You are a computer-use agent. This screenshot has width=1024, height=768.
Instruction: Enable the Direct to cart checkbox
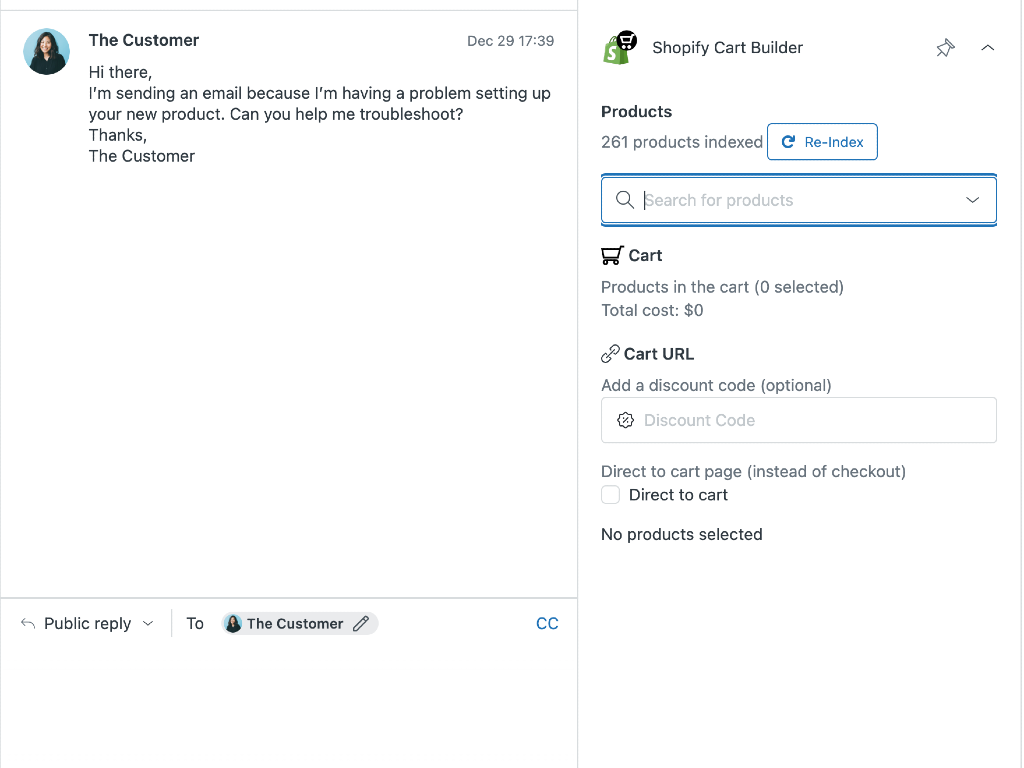(x=610, y=495)
